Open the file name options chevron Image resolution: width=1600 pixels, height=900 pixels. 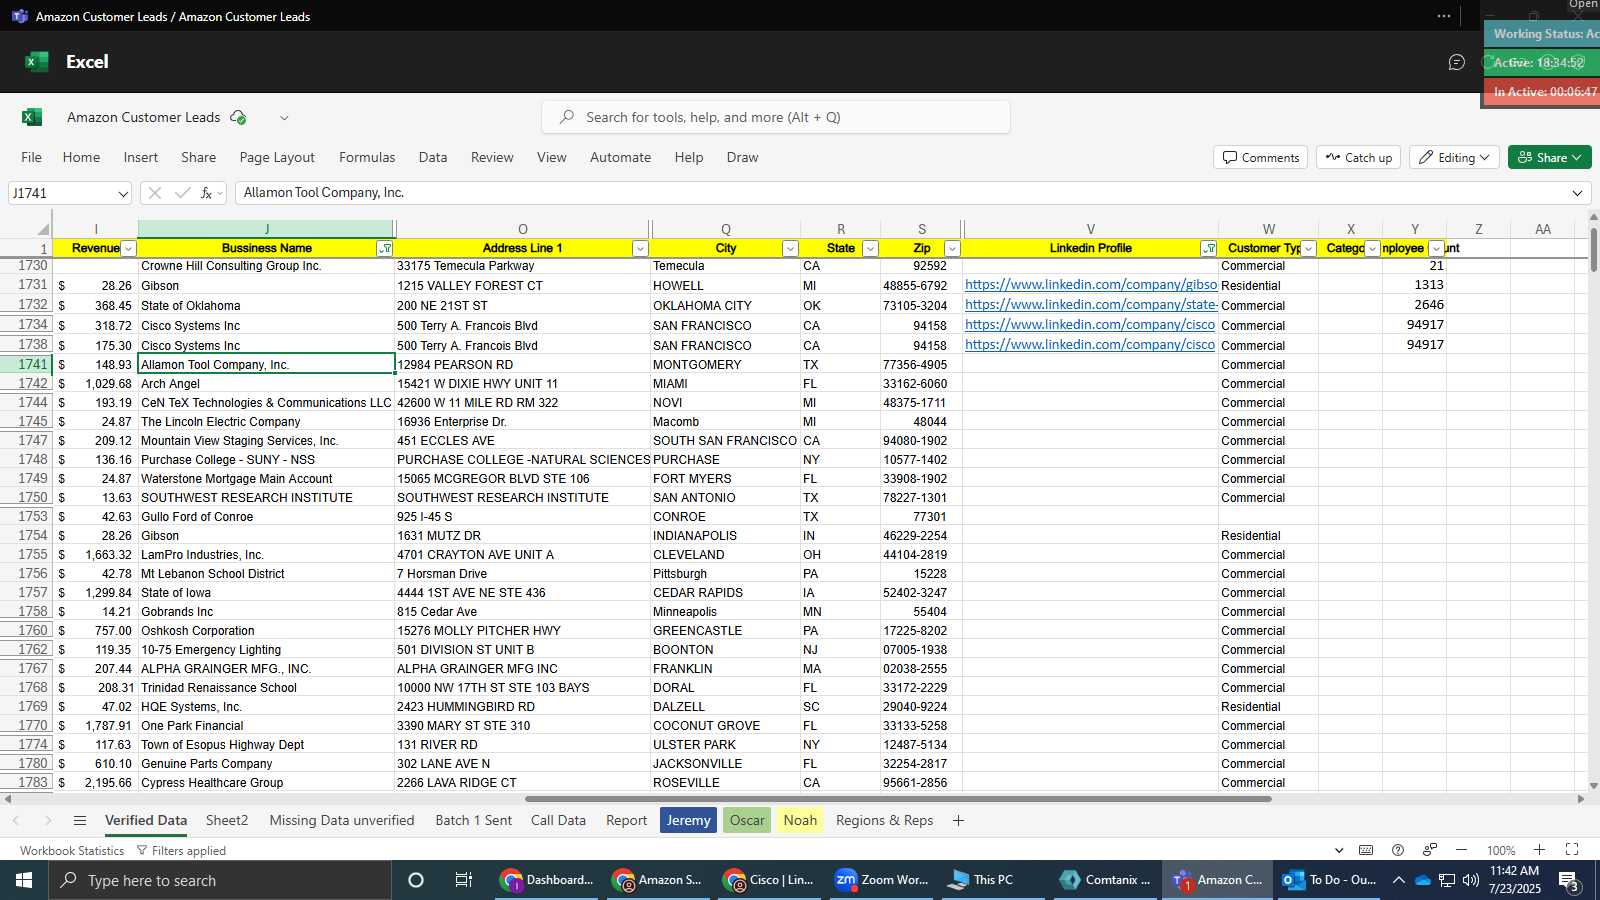pyautogui.click(x=284, y=118)
